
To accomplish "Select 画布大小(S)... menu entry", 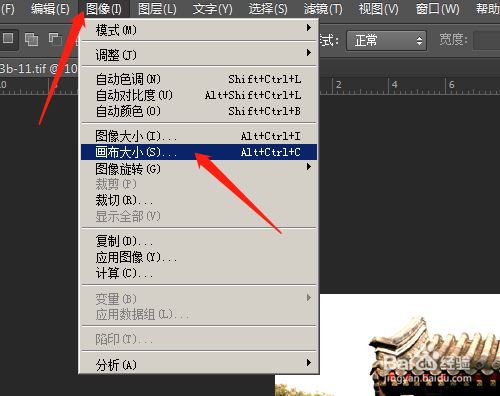I will coord(199,152).
